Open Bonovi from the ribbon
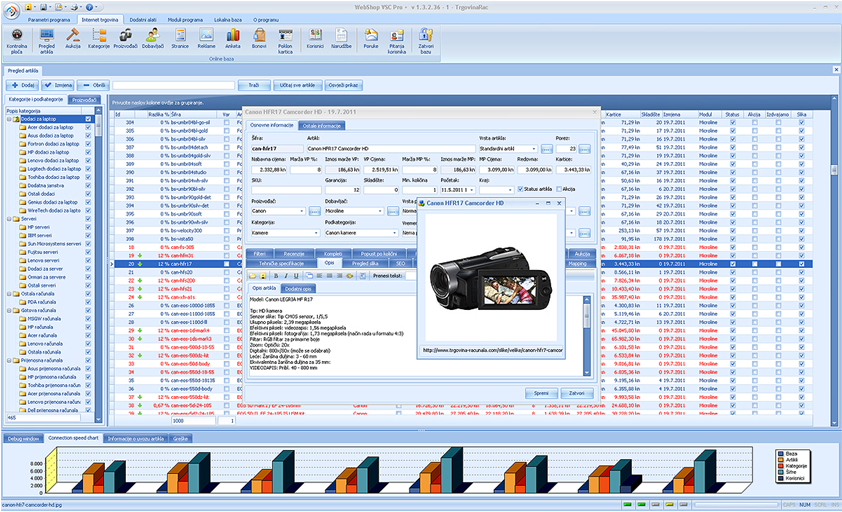 [259, 39]
